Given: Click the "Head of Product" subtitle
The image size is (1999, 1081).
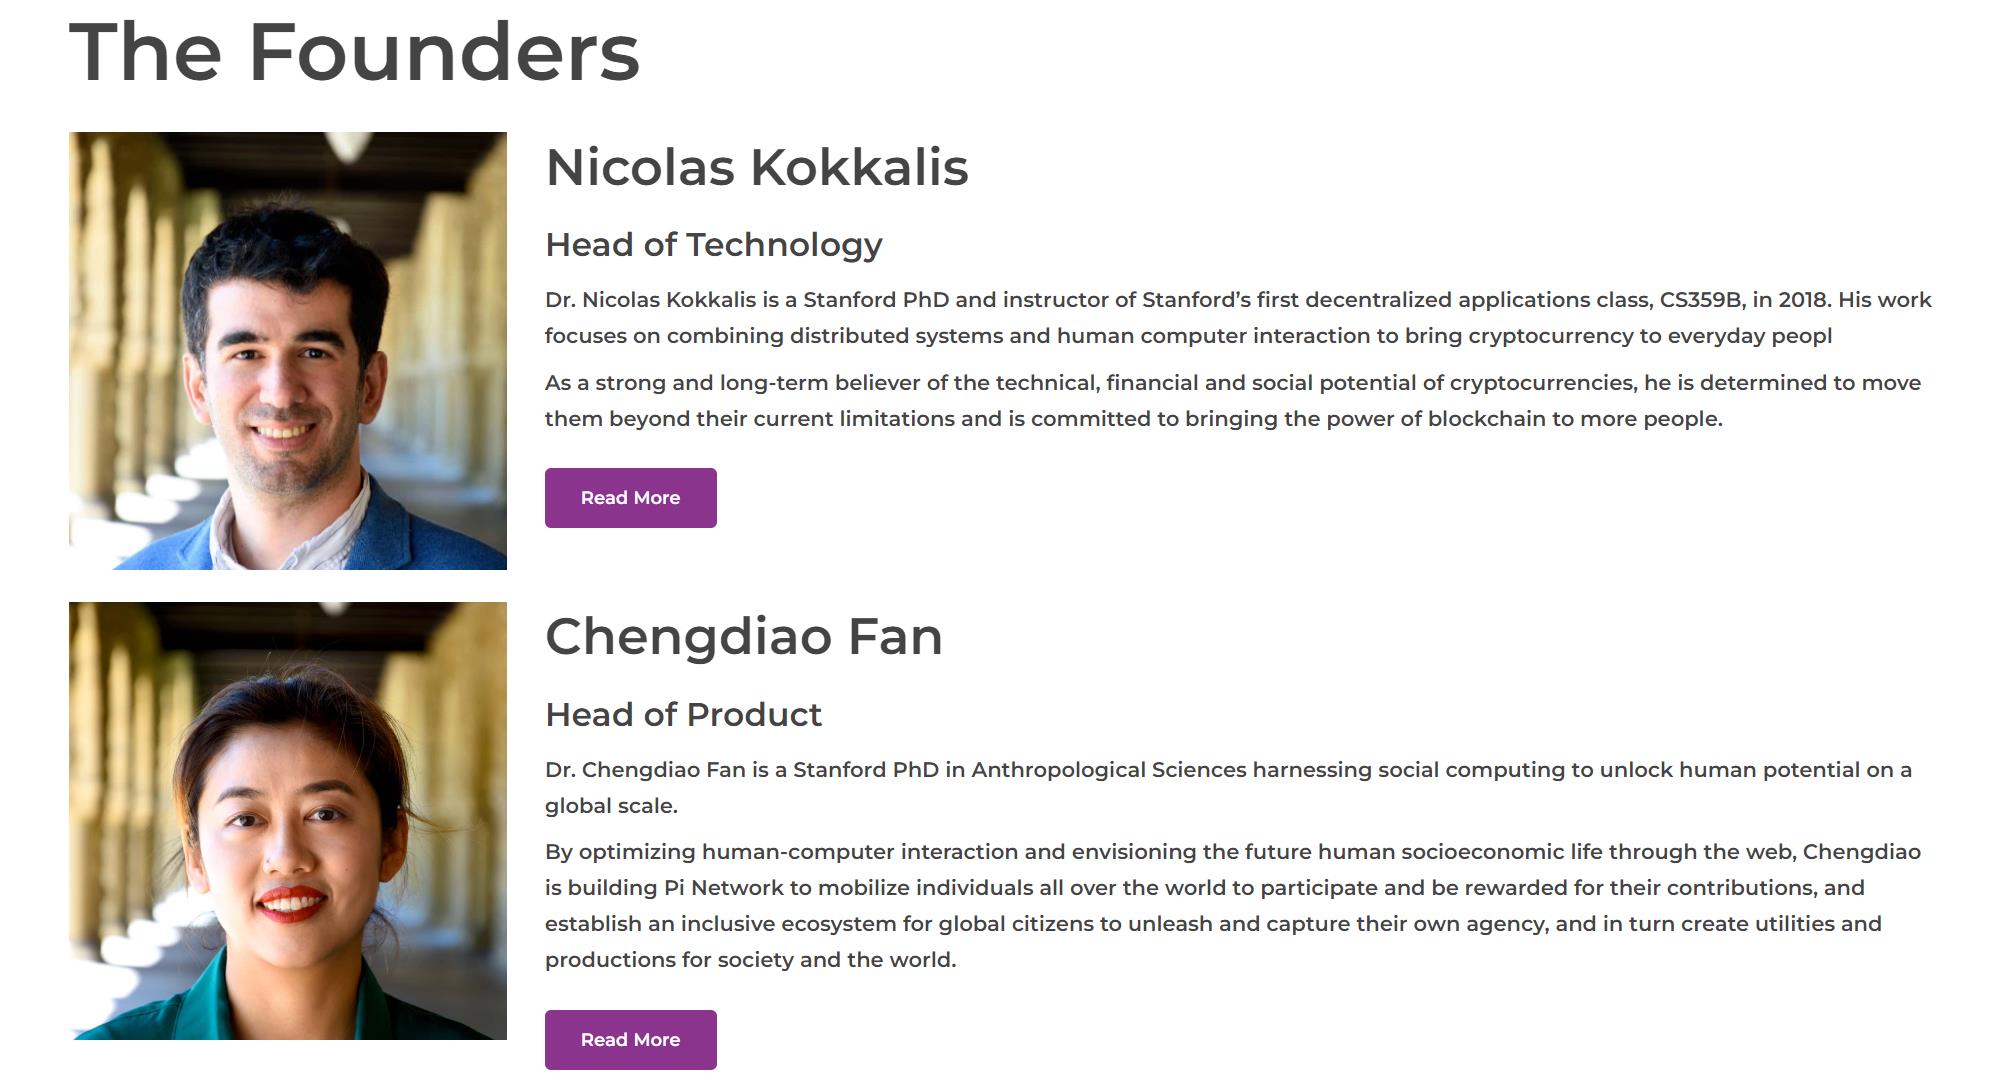Looking at the screenshot, I should [x=683, y=715].
